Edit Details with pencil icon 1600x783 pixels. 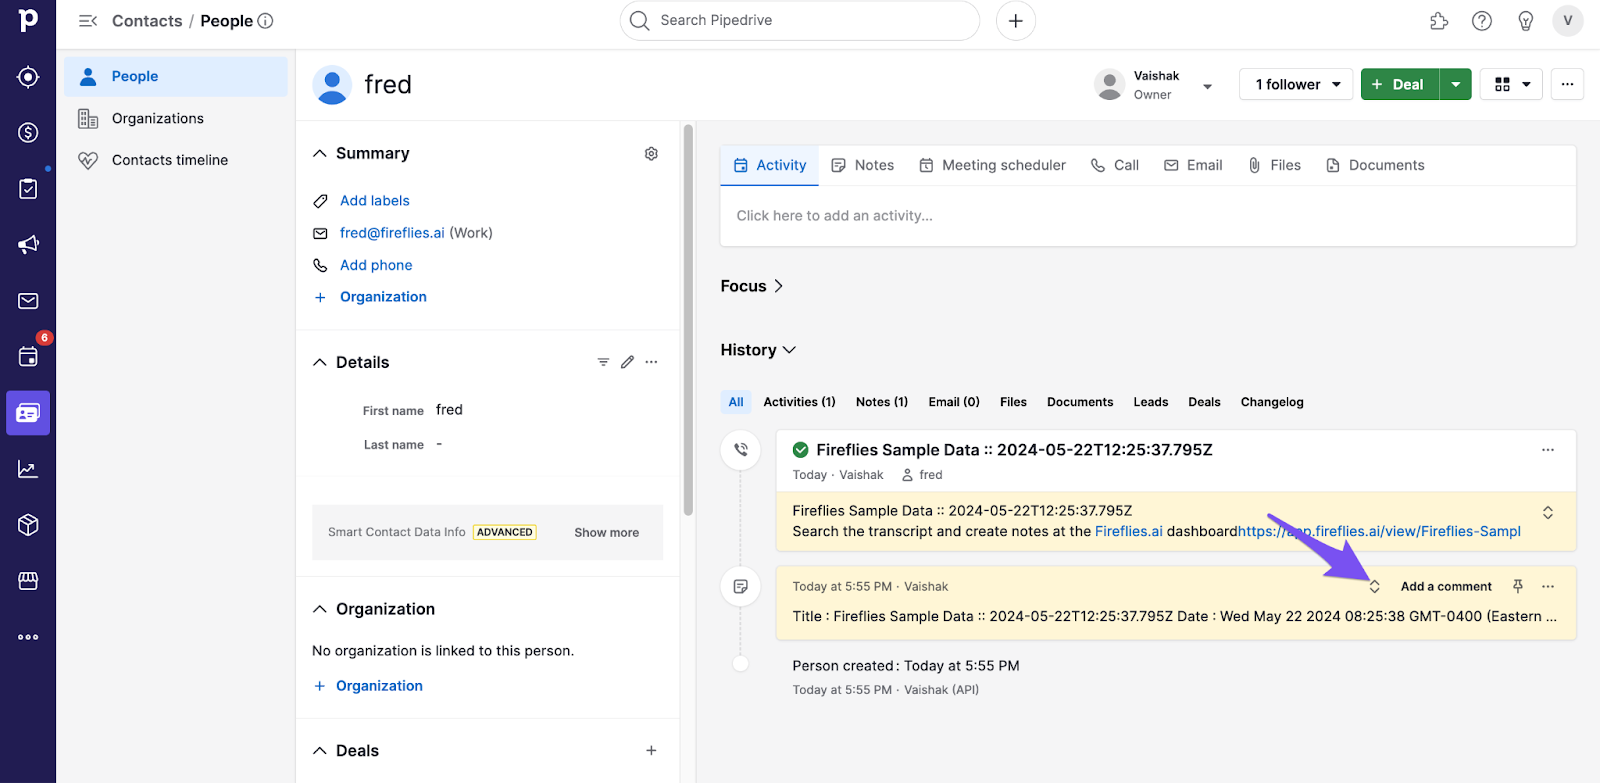coord(627,362)
